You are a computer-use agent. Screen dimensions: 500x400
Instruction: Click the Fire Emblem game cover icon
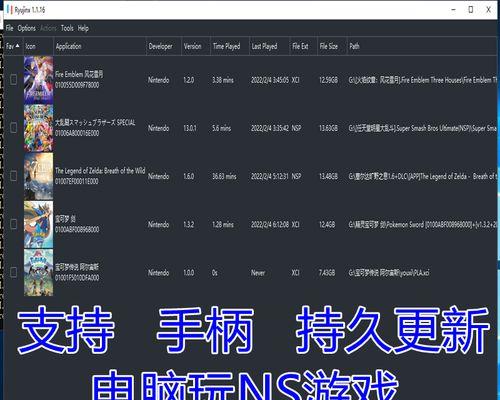coord(38,80)
